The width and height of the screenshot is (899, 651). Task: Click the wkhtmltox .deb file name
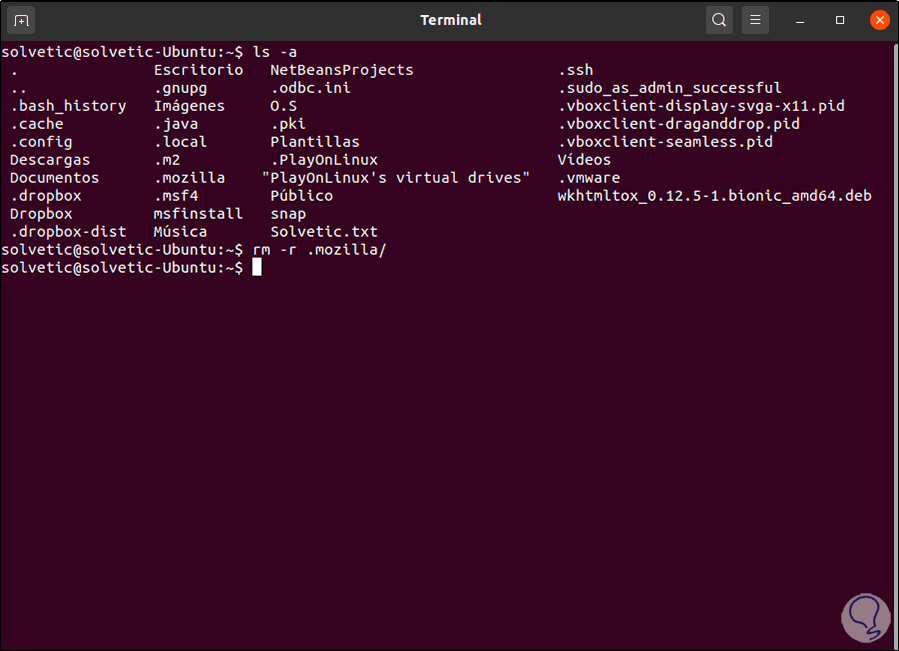click(714, 196)
